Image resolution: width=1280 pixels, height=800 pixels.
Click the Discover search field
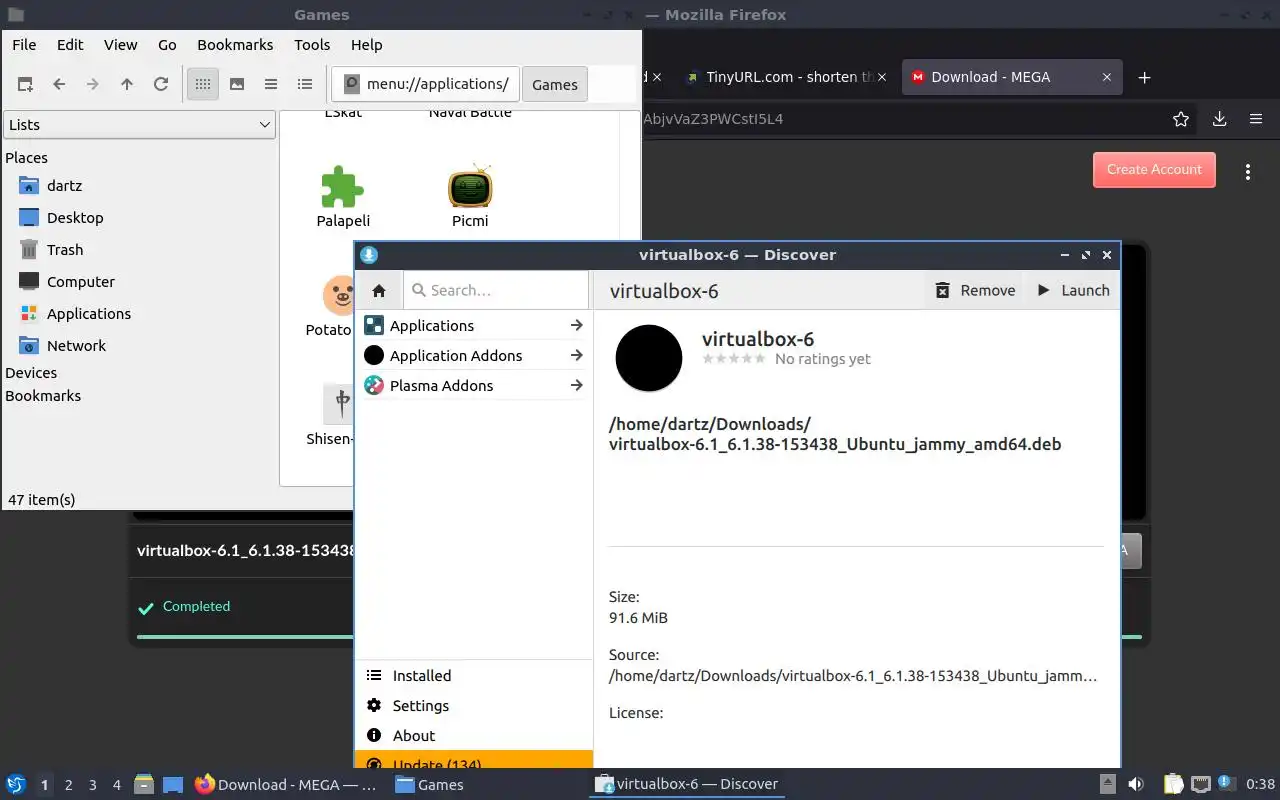496,290
